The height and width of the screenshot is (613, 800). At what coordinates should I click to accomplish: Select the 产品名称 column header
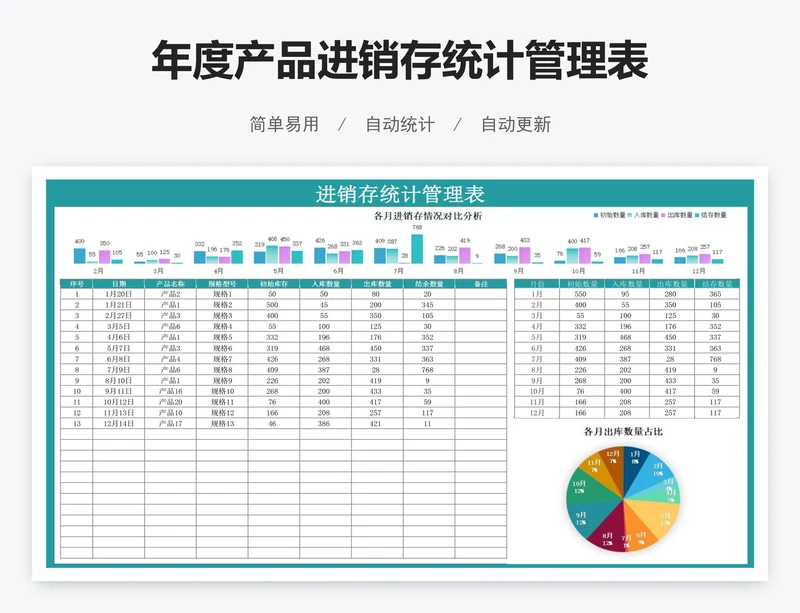tap(170, 284)
